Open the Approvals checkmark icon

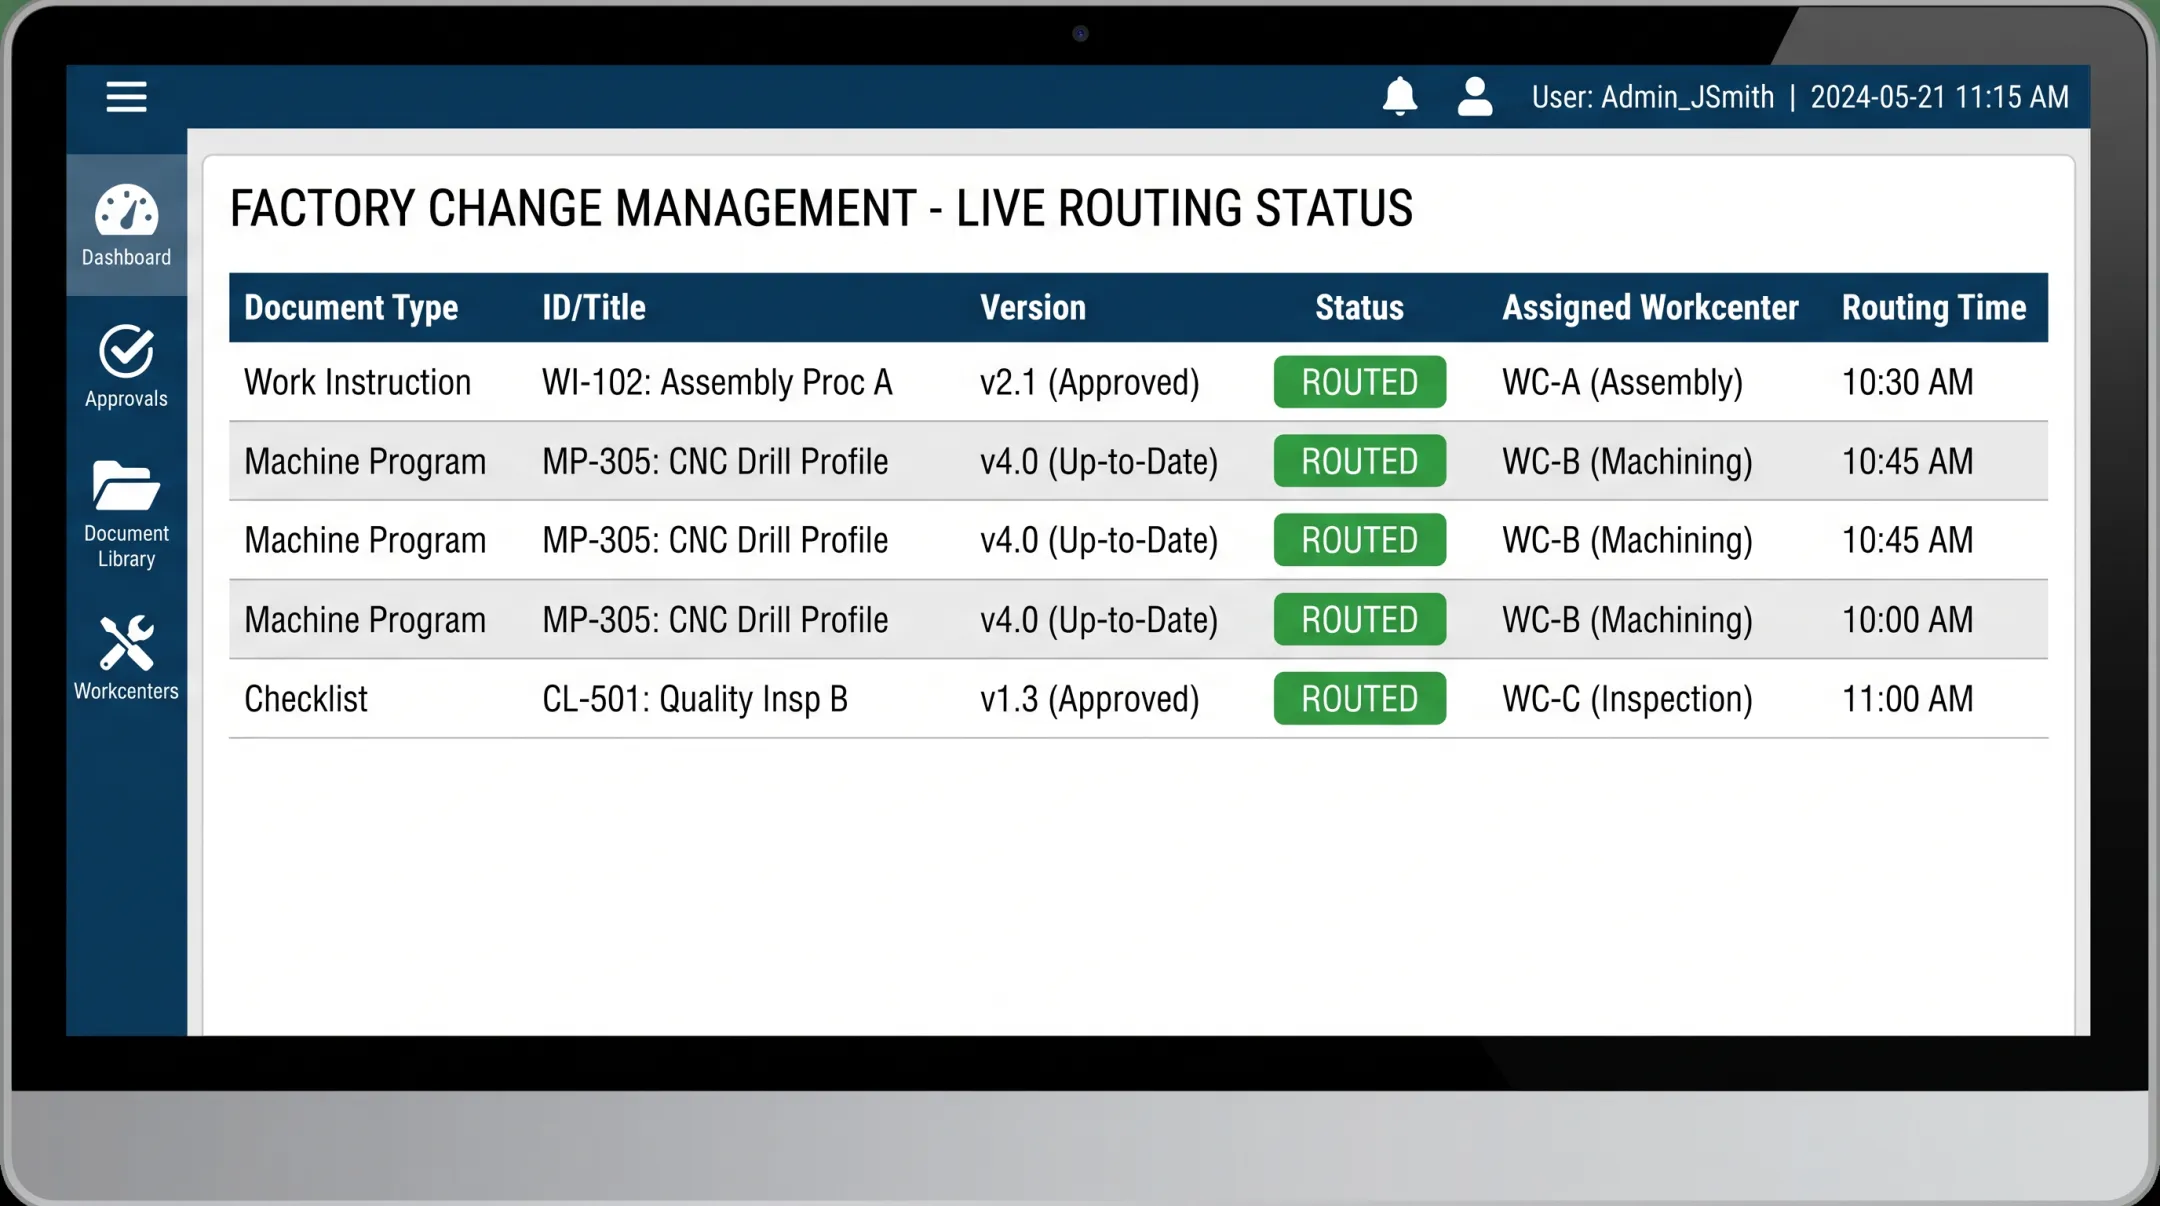(x=126, y=351)
